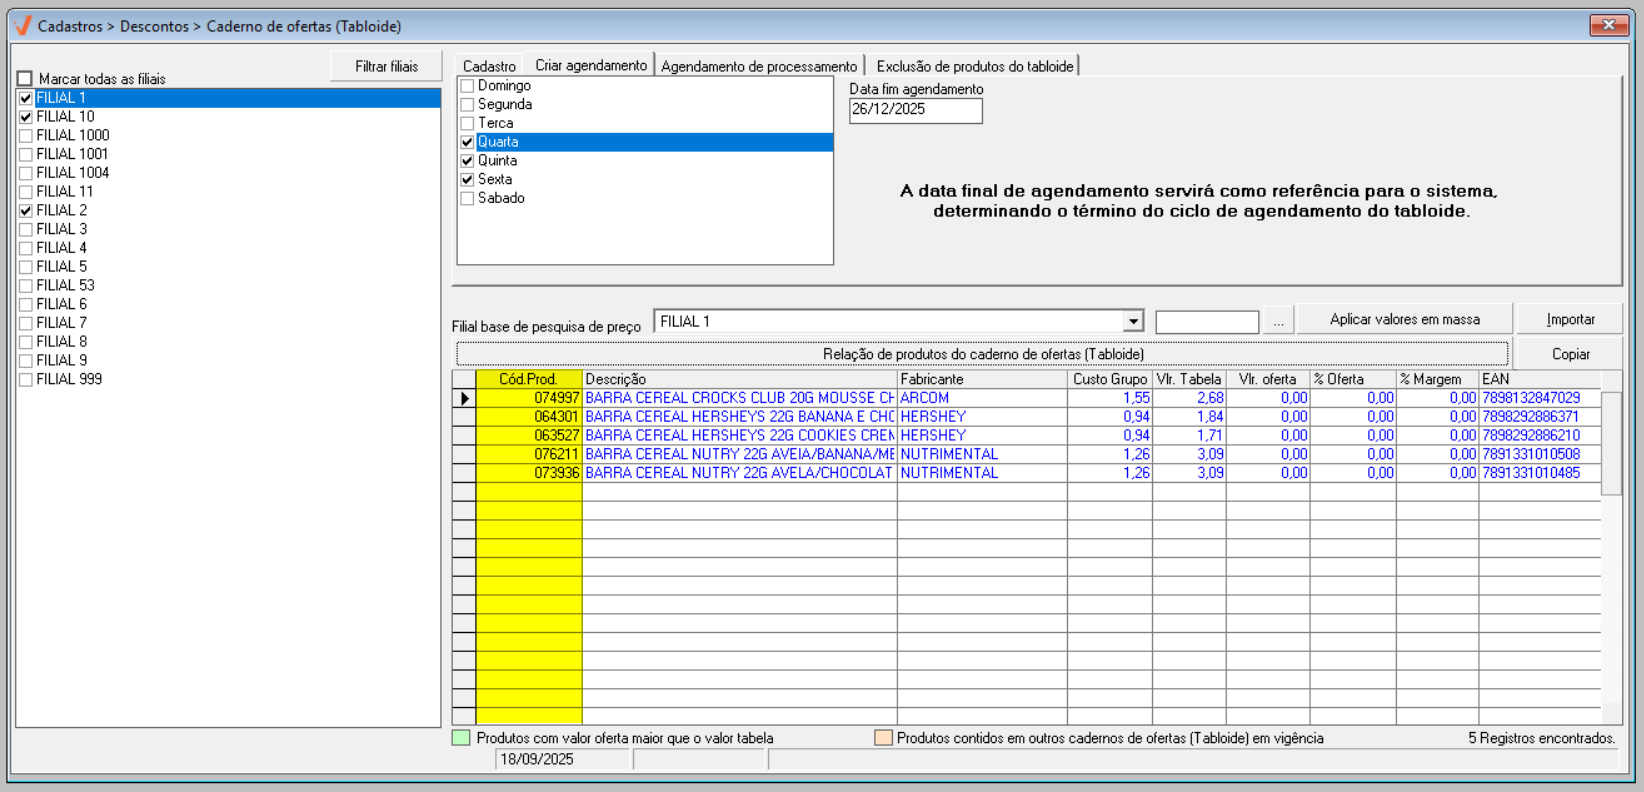Click the Copiar button
This screenshot has height=792, width=1644.
click(x=1570, y=354)
